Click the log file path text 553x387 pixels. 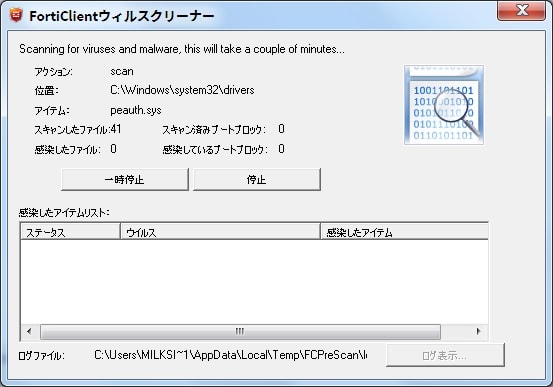230,355
